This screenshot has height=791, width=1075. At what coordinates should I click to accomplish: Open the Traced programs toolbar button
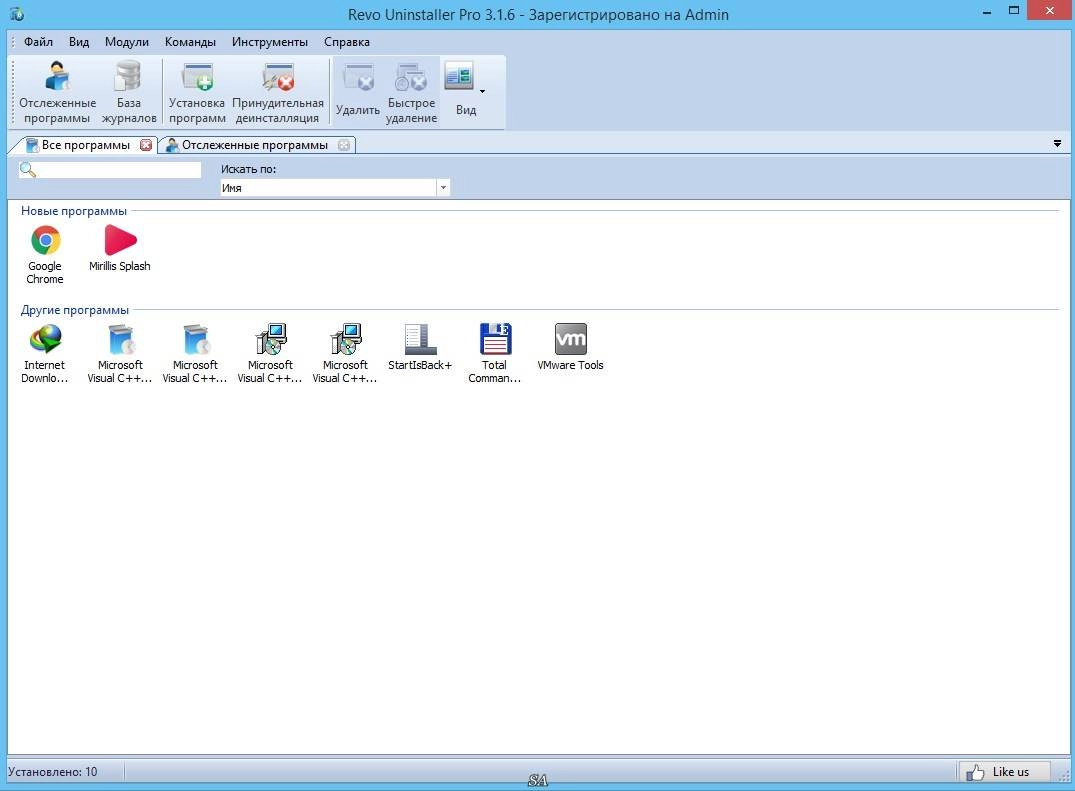[x=57, y=93]
